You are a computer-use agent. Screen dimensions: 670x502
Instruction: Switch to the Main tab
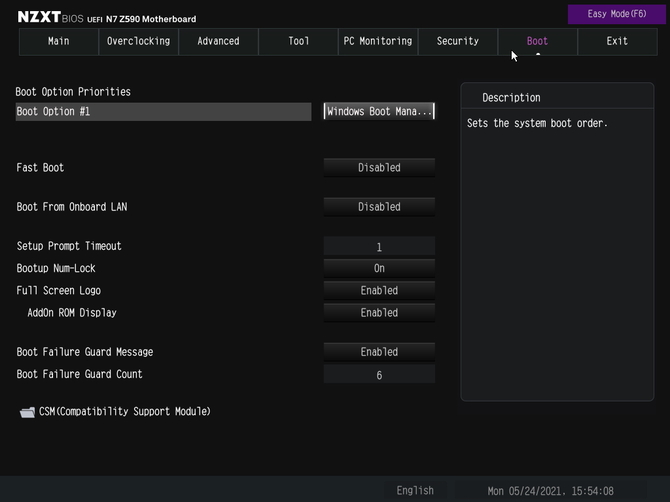59,41
